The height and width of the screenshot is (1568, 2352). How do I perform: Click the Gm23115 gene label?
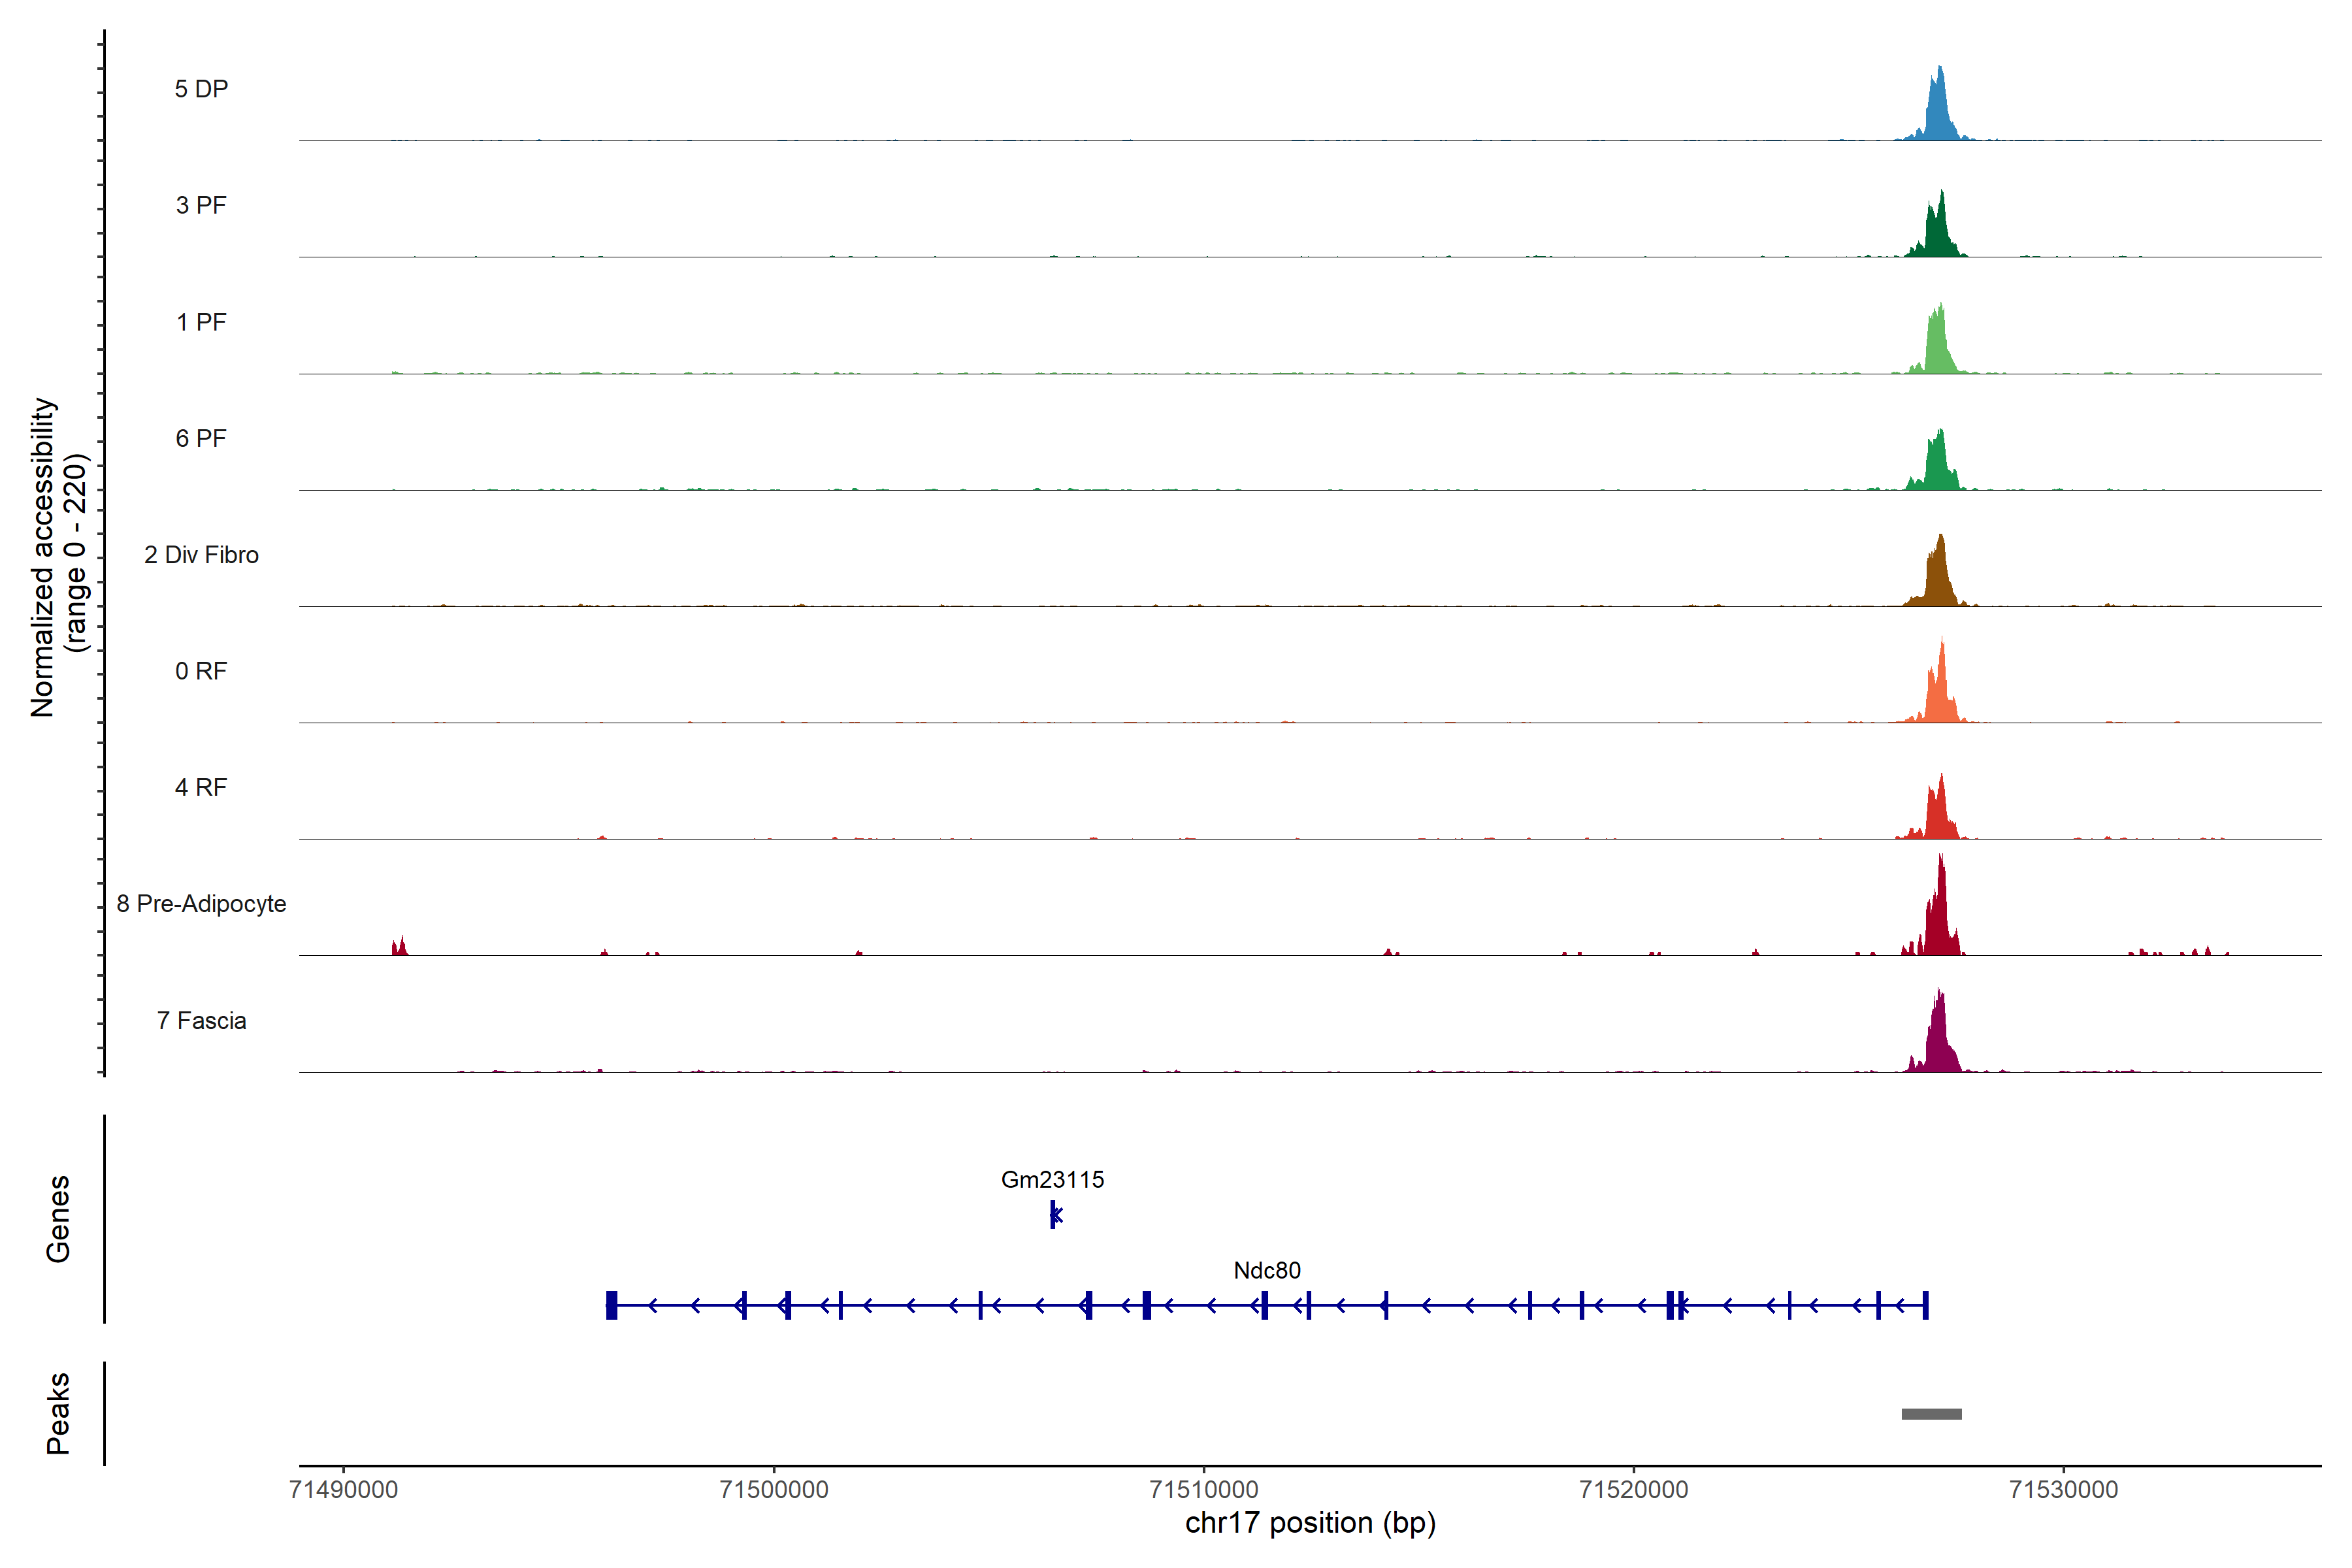click(1052, 1179)
